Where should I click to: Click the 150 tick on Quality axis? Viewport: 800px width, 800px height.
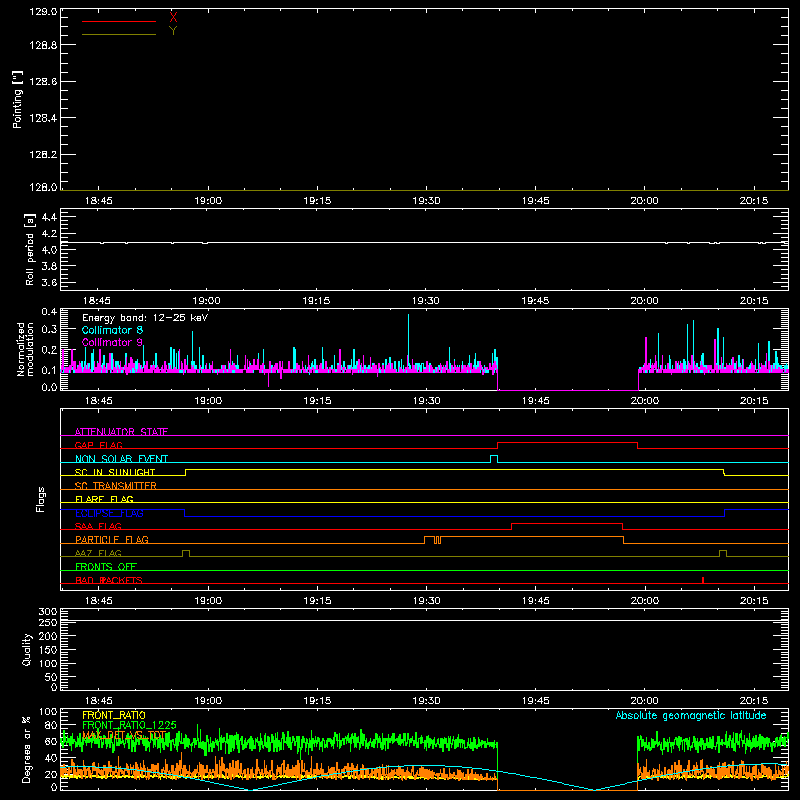47,650
